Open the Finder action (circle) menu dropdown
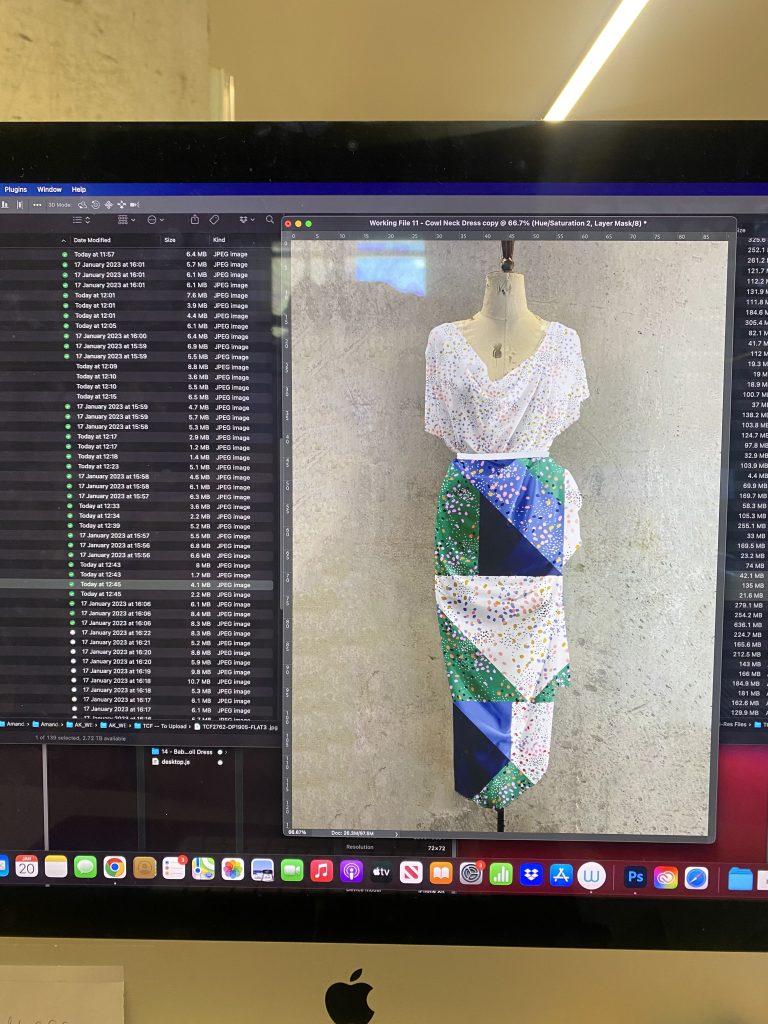 click(x=155, y=220)
